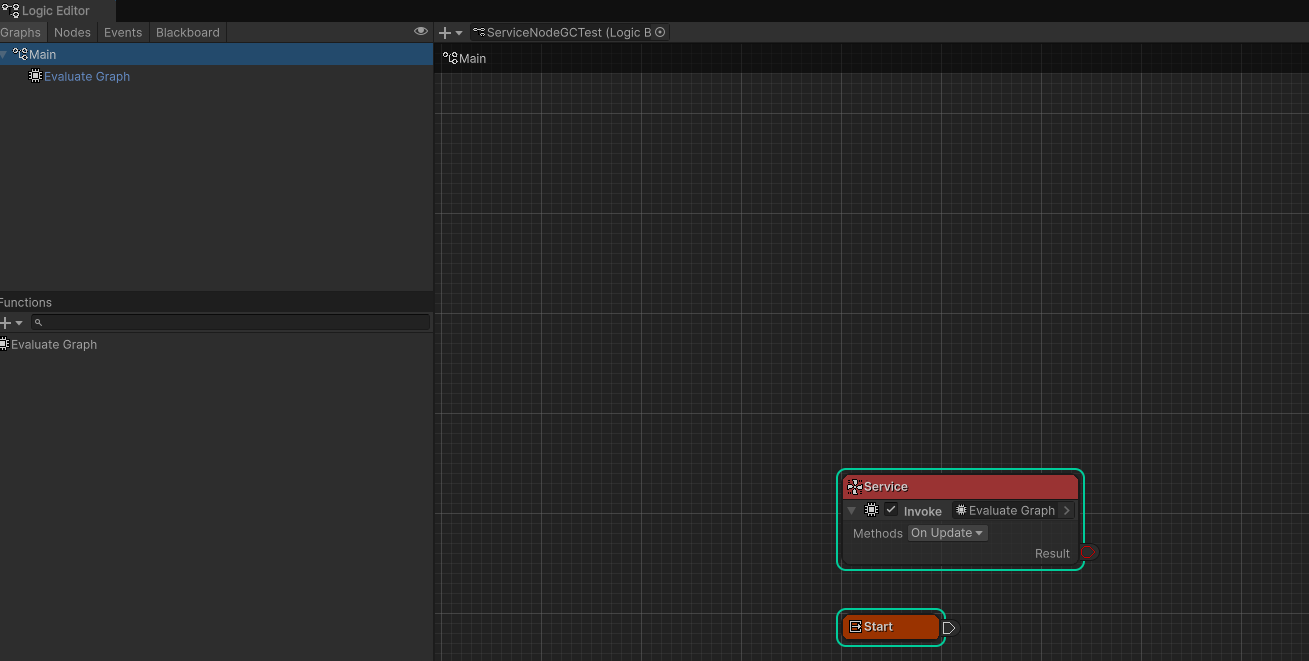Collapse the Main graph tree item
This screenshot has width=1309, height=661.
coord(4,55)
